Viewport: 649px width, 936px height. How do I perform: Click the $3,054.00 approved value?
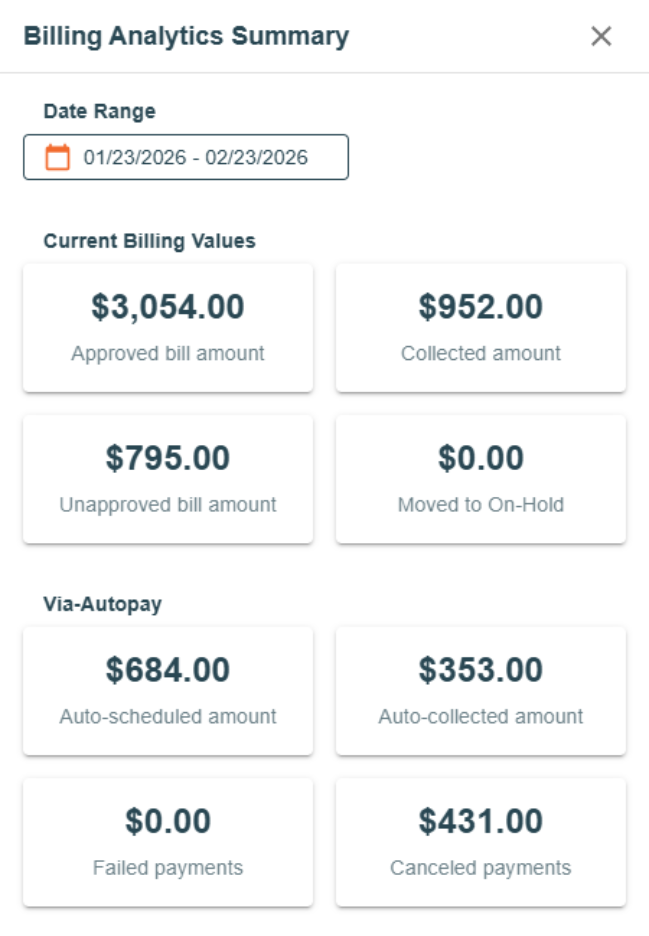168,307
